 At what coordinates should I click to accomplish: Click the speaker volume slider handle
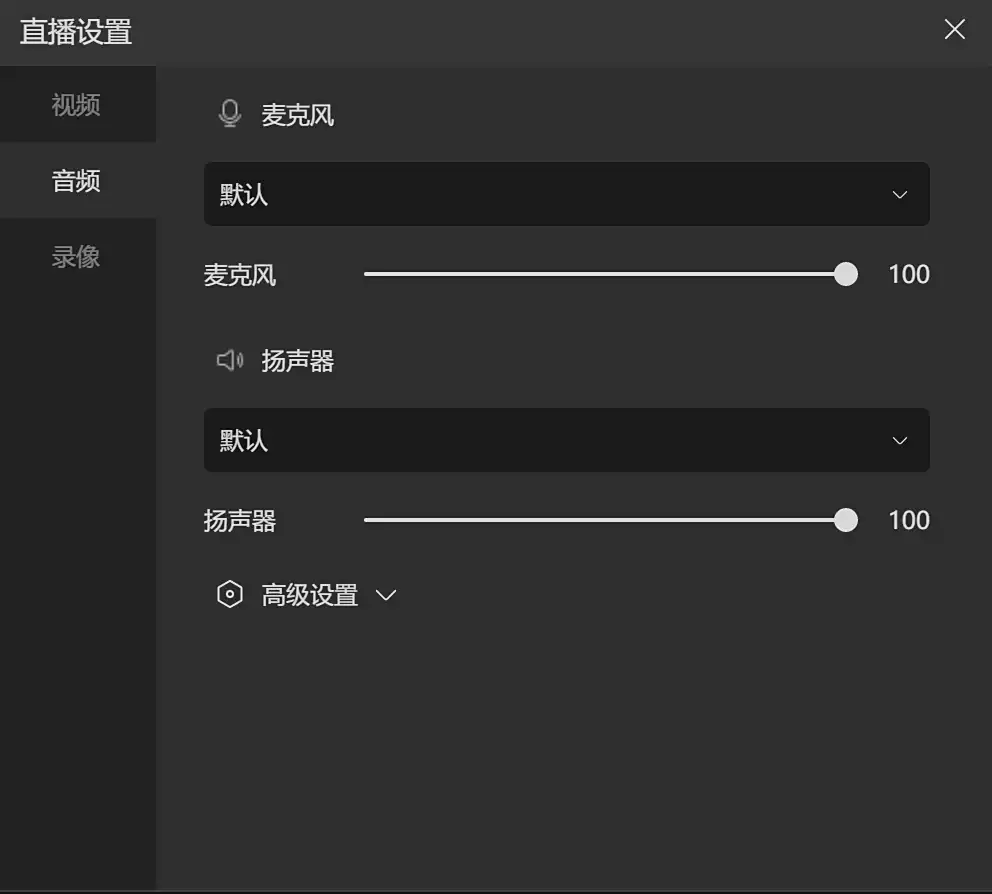pos(845,520)
